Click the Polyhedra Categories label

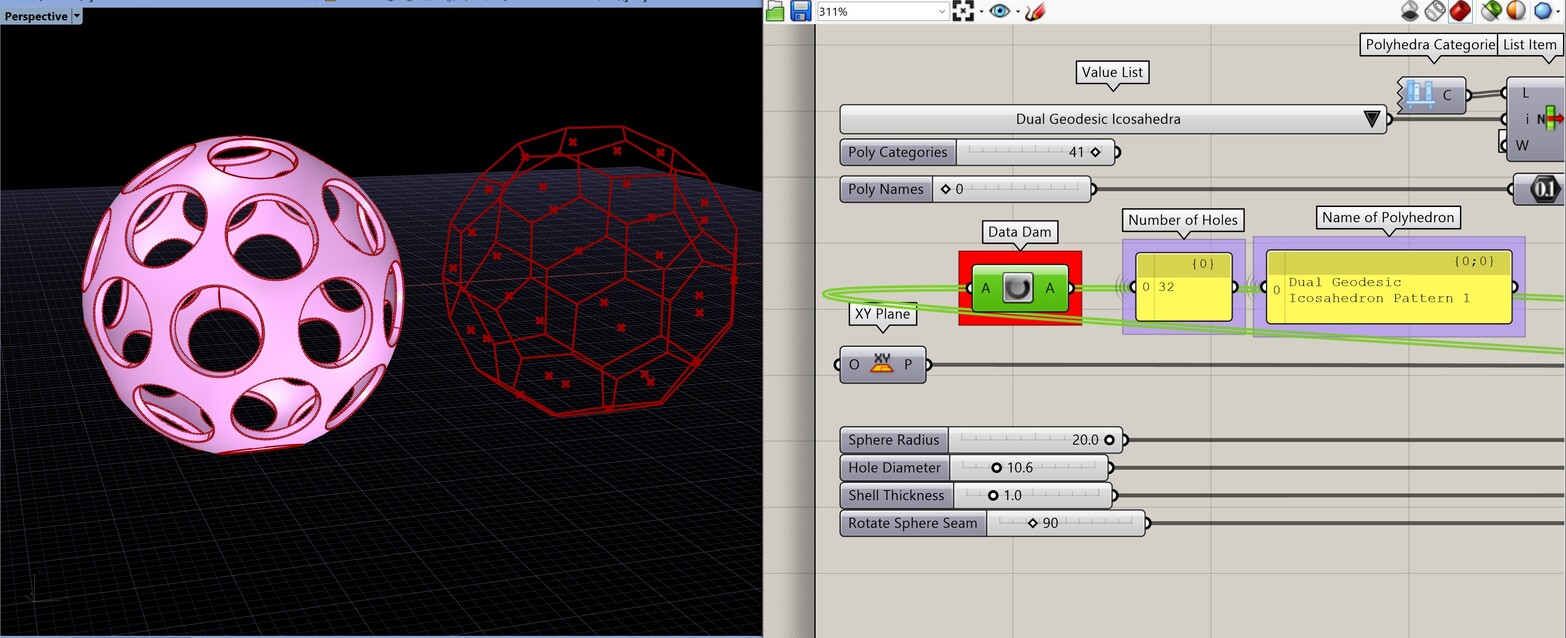[x=1430, y=44]
